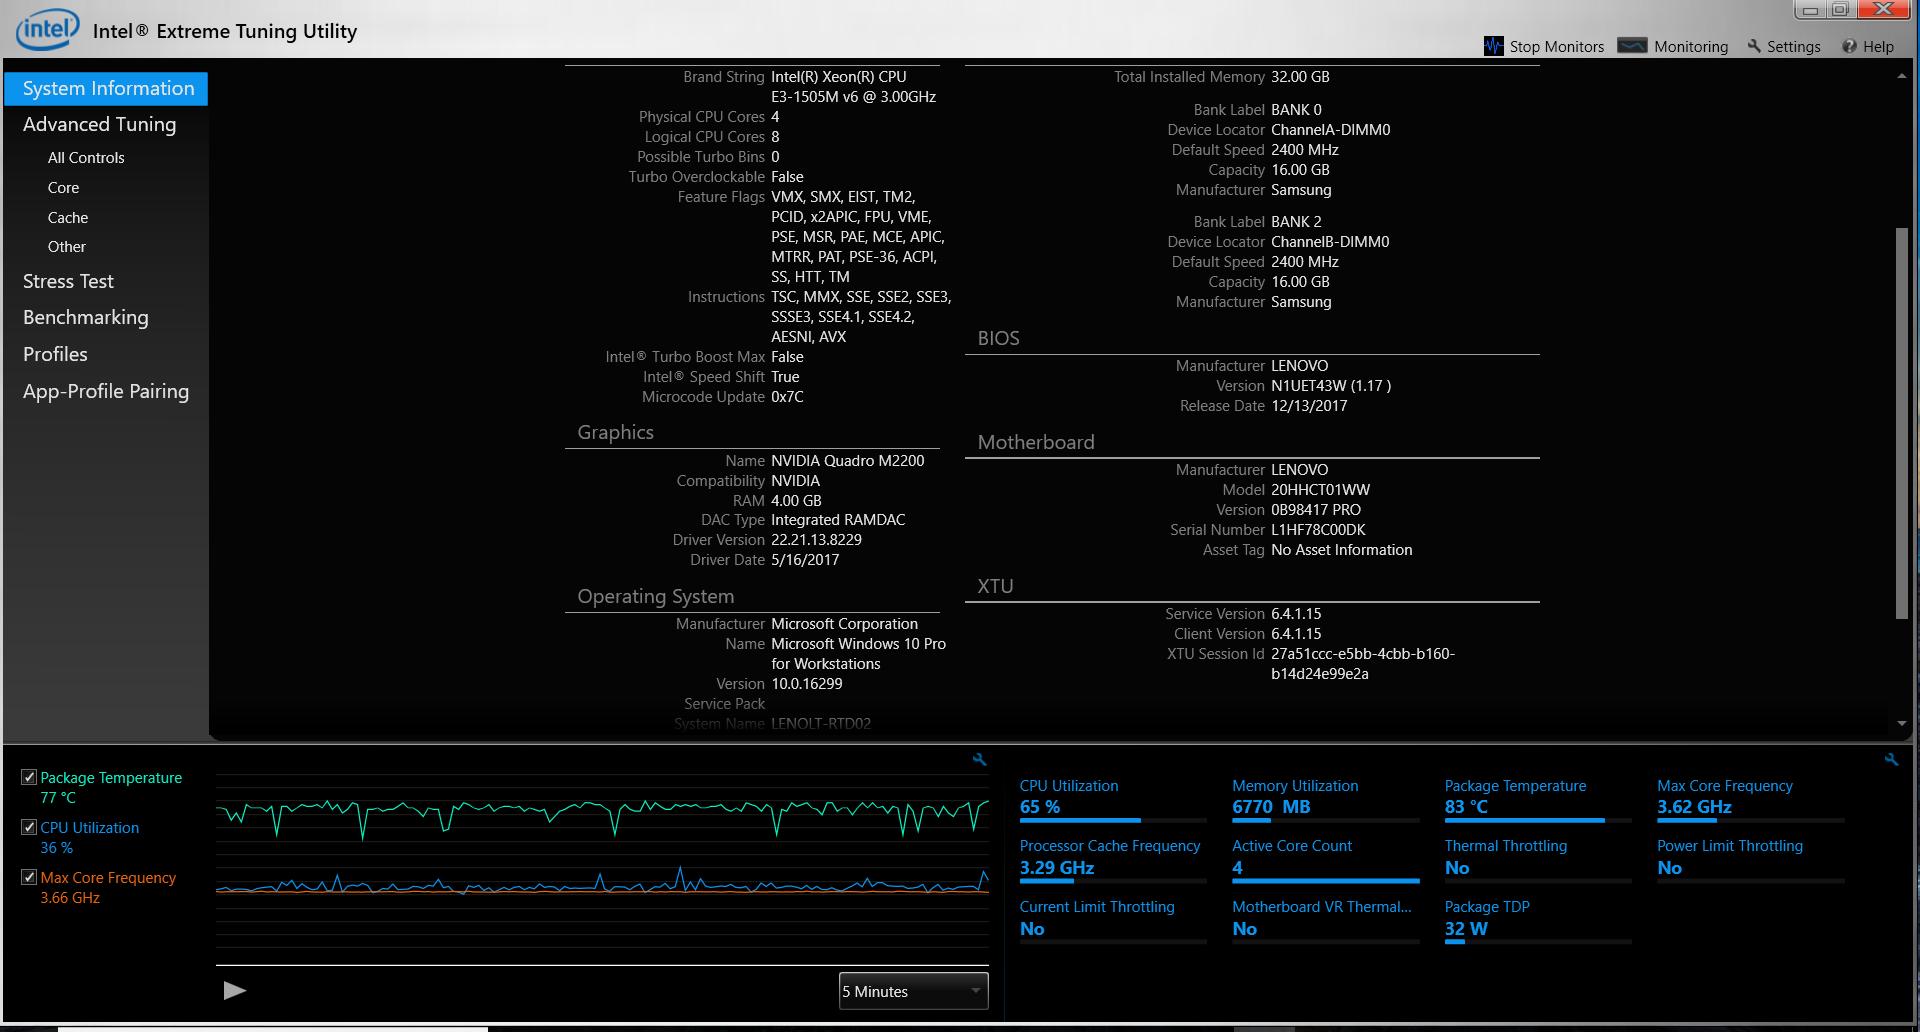Screen dimensions: 1920x1032
Task: Click the Max Core Frequency 3.62 GHz tile
Action: coord(1750,799)
